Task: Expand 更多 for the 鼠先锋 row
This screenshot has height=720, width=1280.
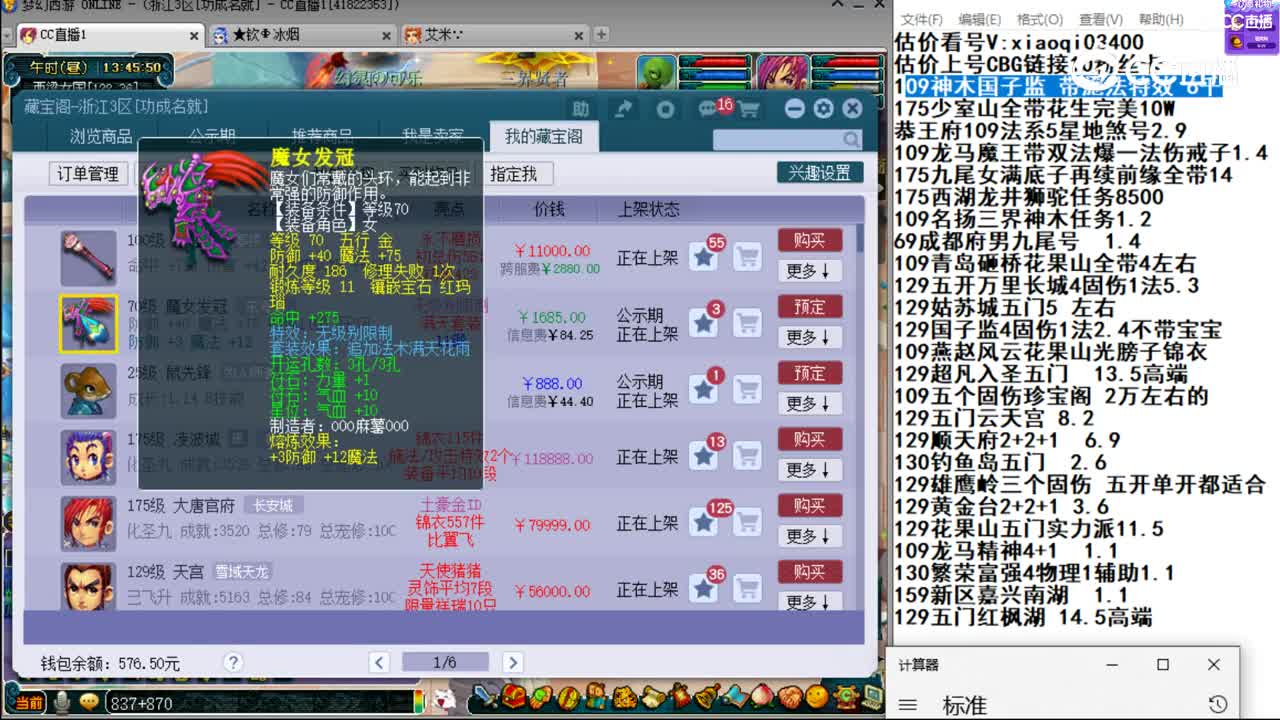Action: pyautogui.click(x=810, y=403)
